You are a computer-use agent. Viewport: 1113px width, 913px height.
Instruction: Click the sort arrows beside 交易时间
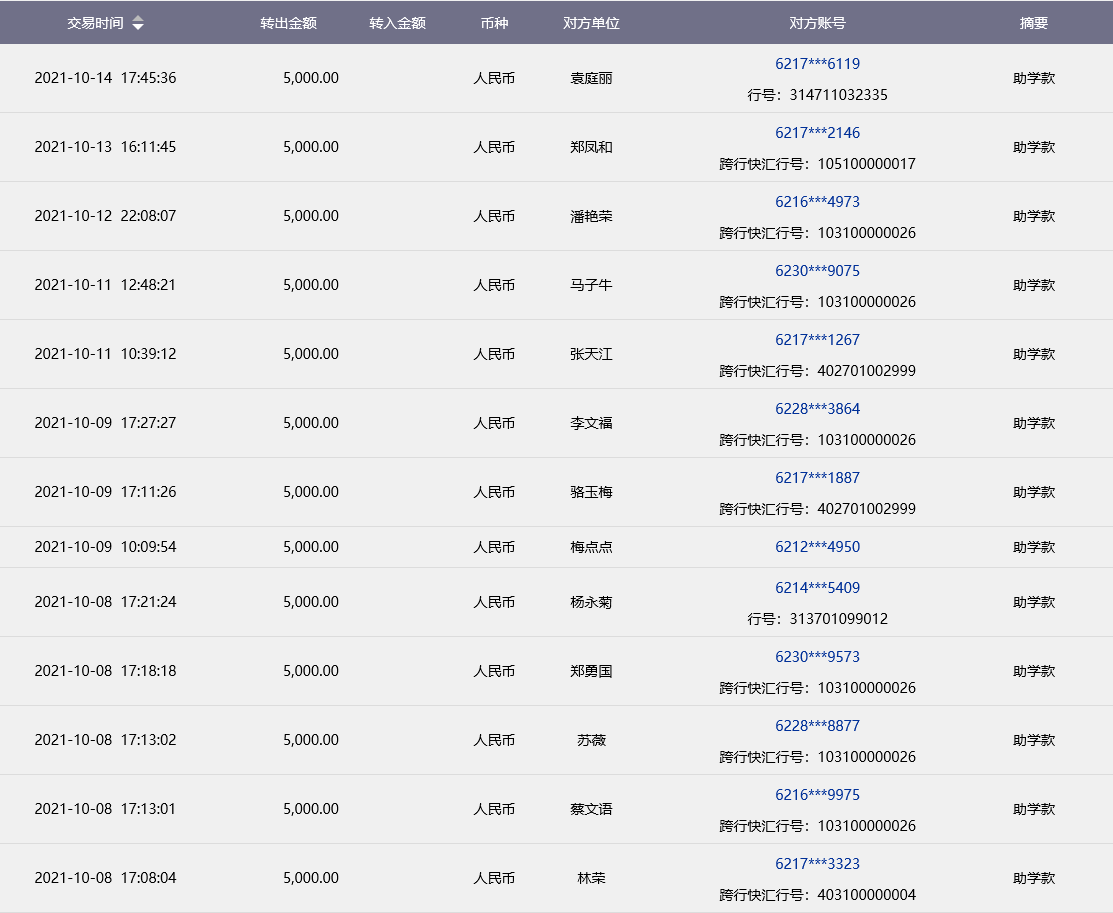(x=138, y=23)
